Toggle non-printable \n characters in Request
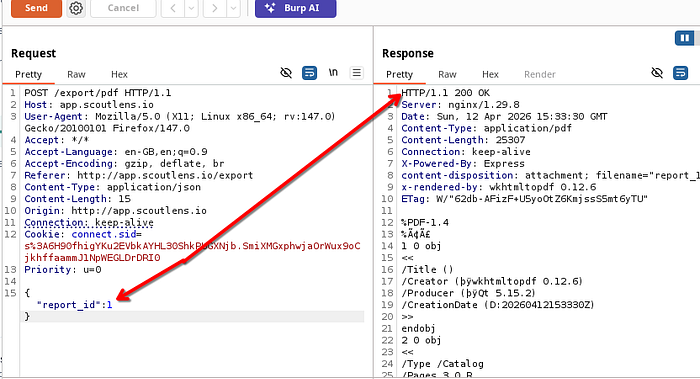 coord(333,72)
